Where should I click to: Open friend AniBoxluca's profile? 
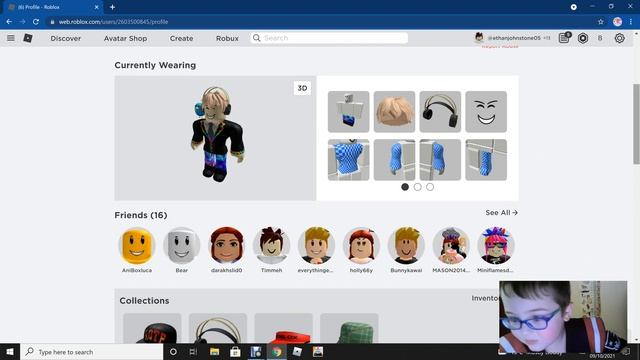tap(137, 246)
